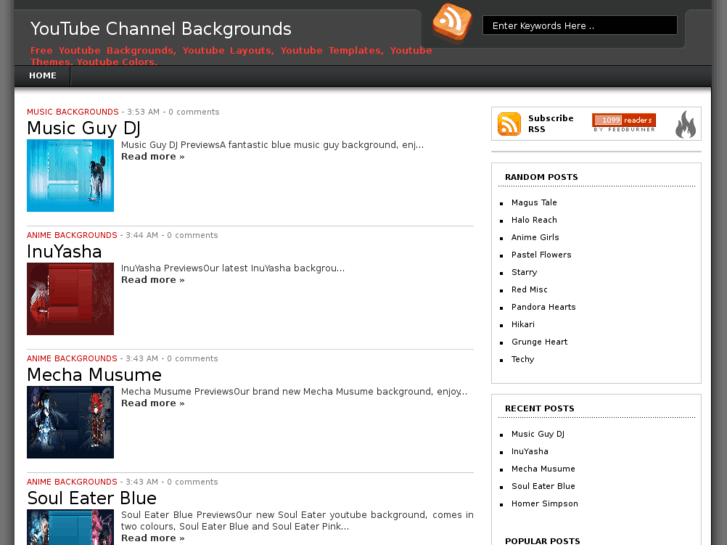
Task: Open Mecha Musume in Recent Posts
Action: tap(543, 469)
